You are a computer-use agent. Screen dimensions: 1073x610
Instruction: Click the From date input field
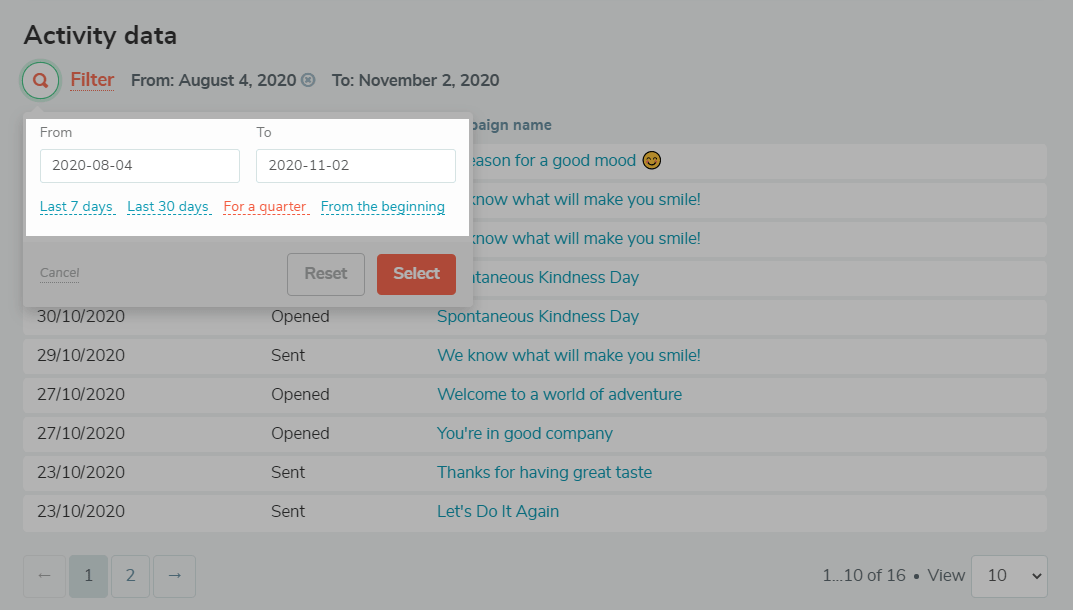[140, 166]
